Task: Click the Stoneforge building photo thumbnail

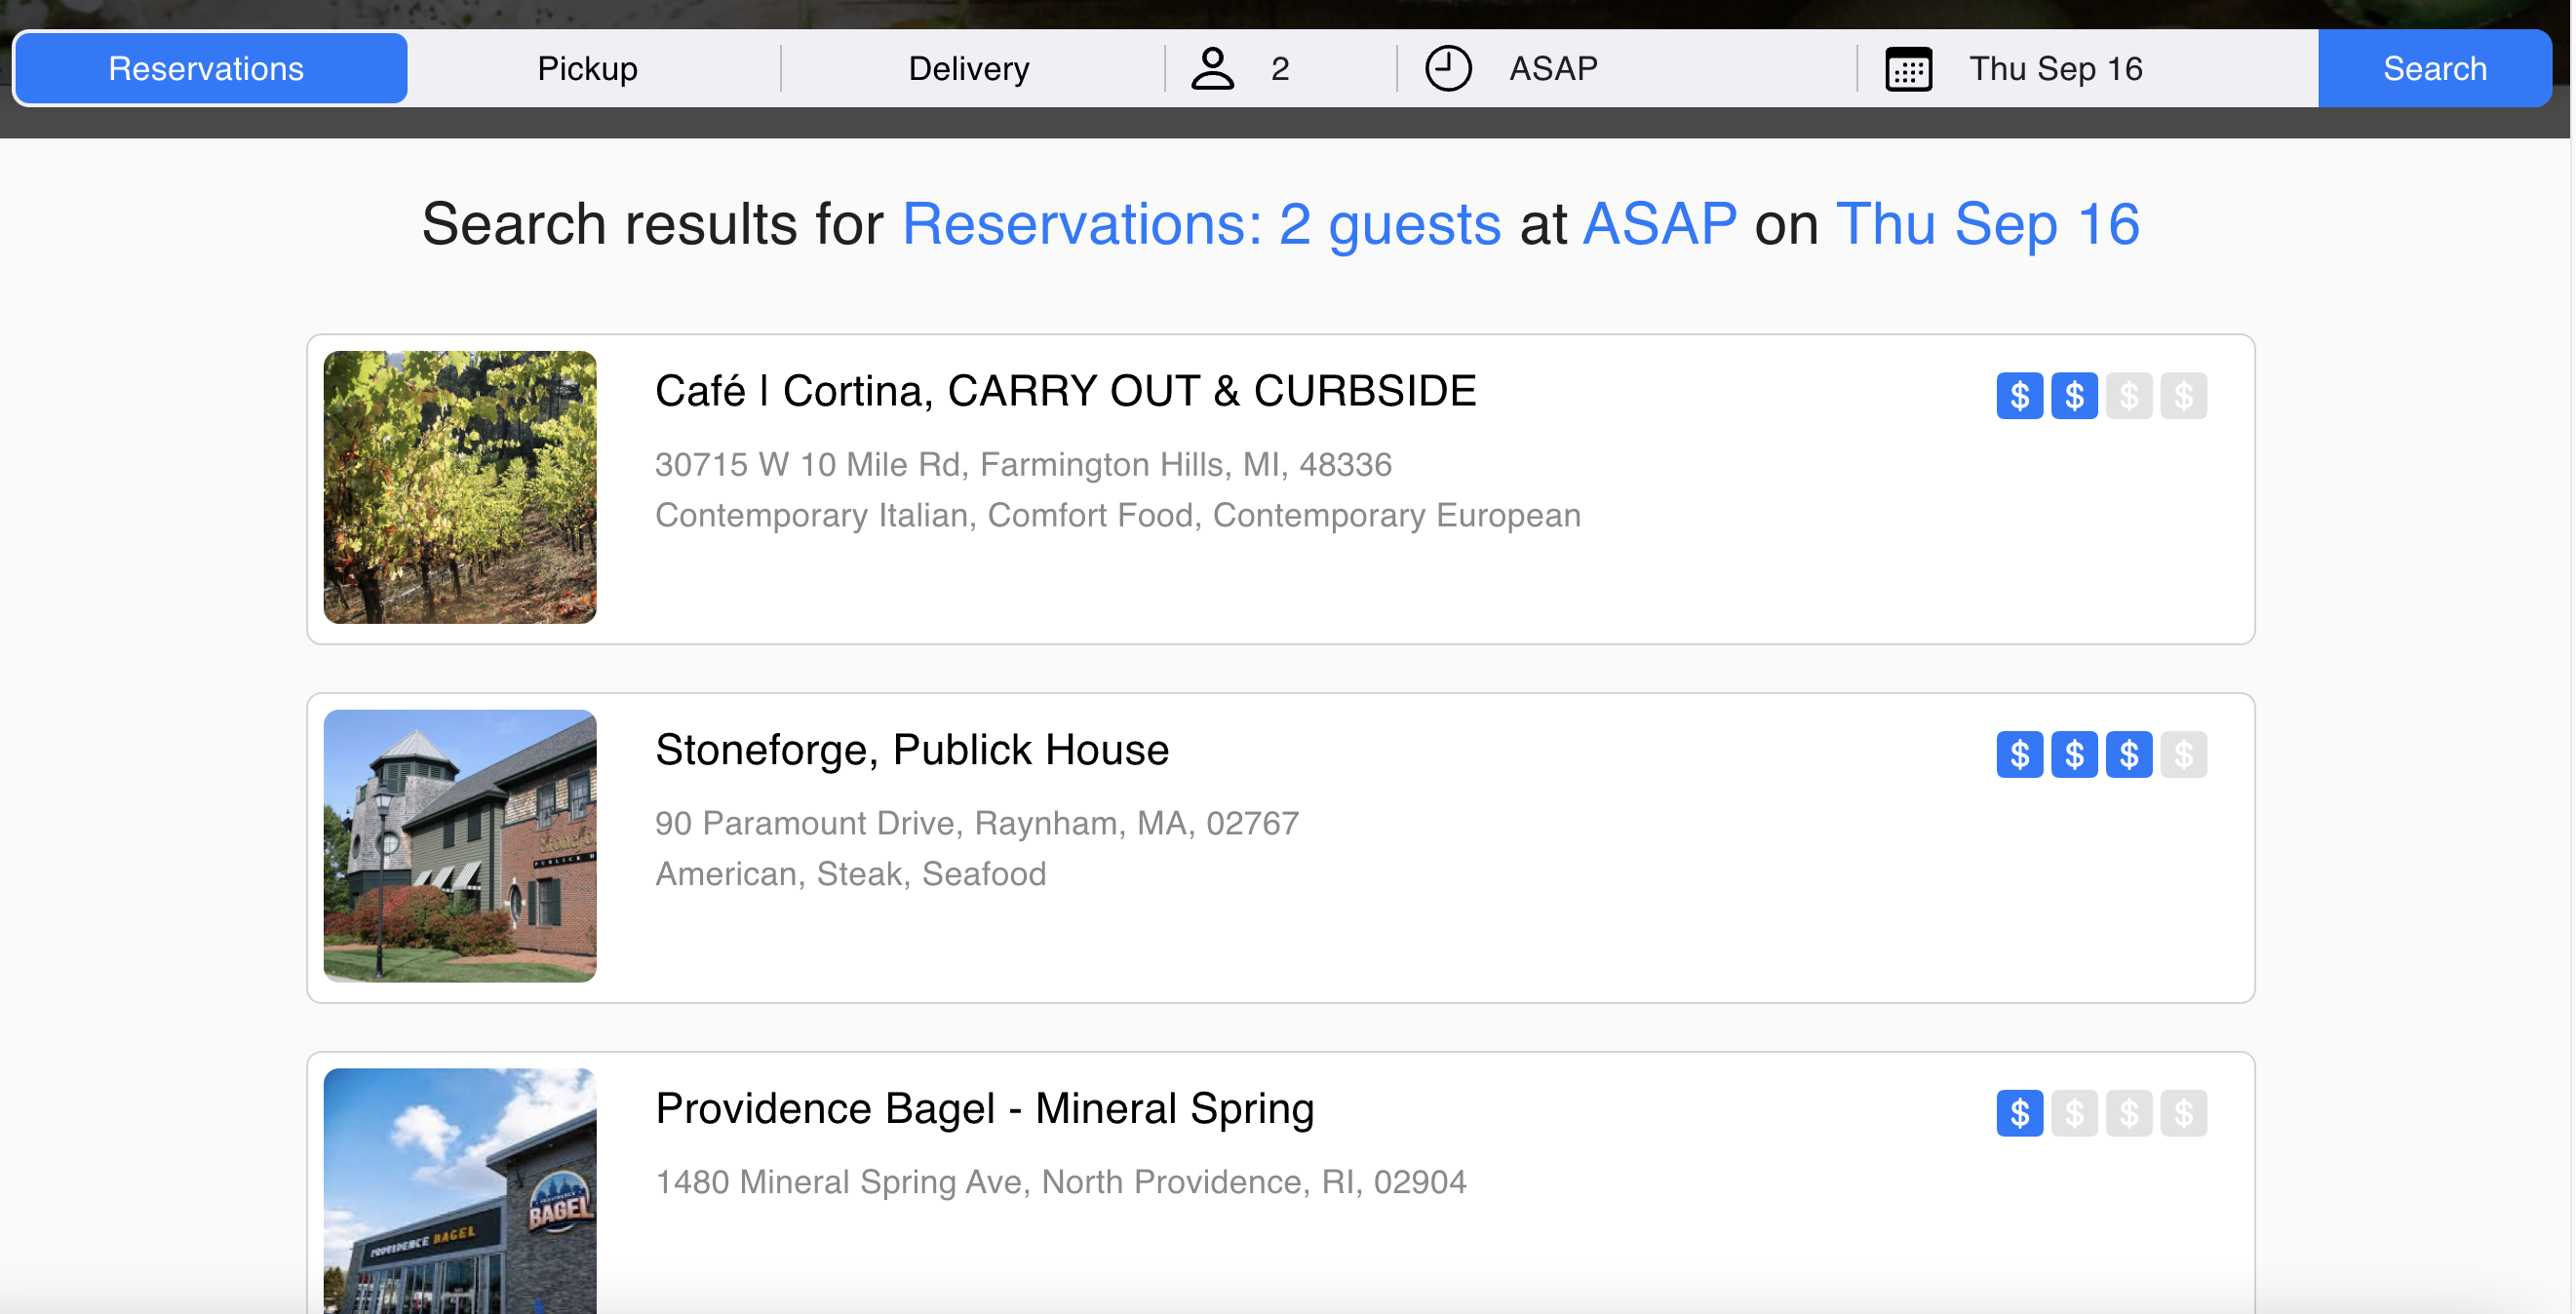Action: click(x=460, y=846)
